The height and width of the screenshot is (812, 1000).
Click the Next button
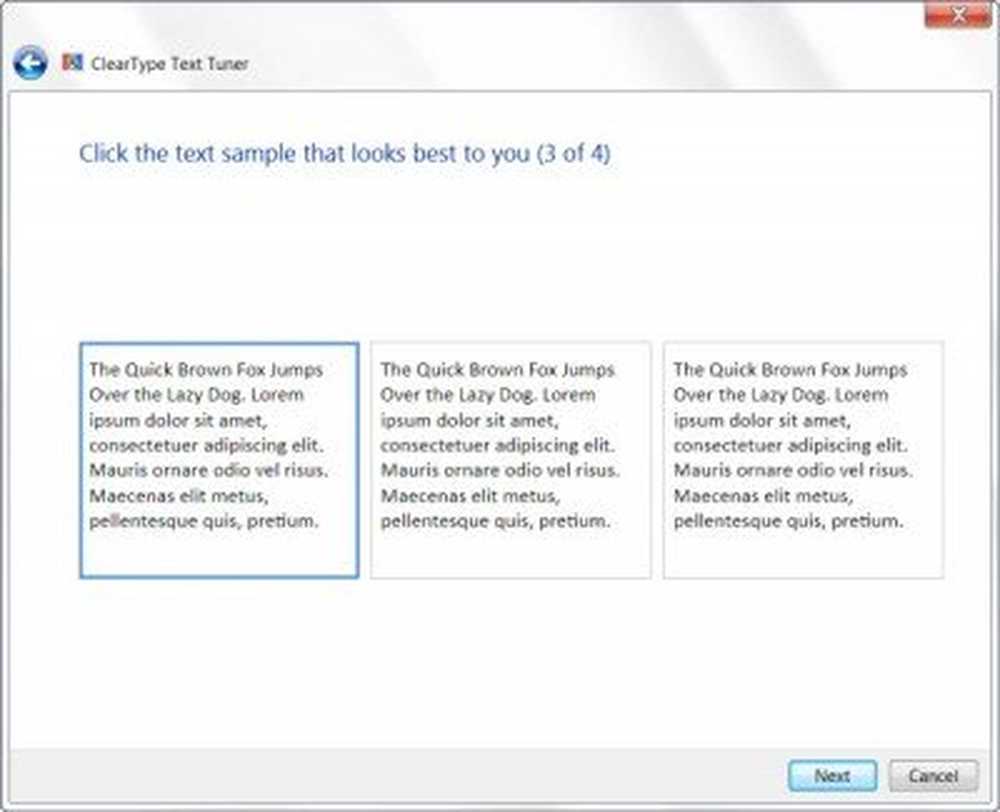pos(832,776)
